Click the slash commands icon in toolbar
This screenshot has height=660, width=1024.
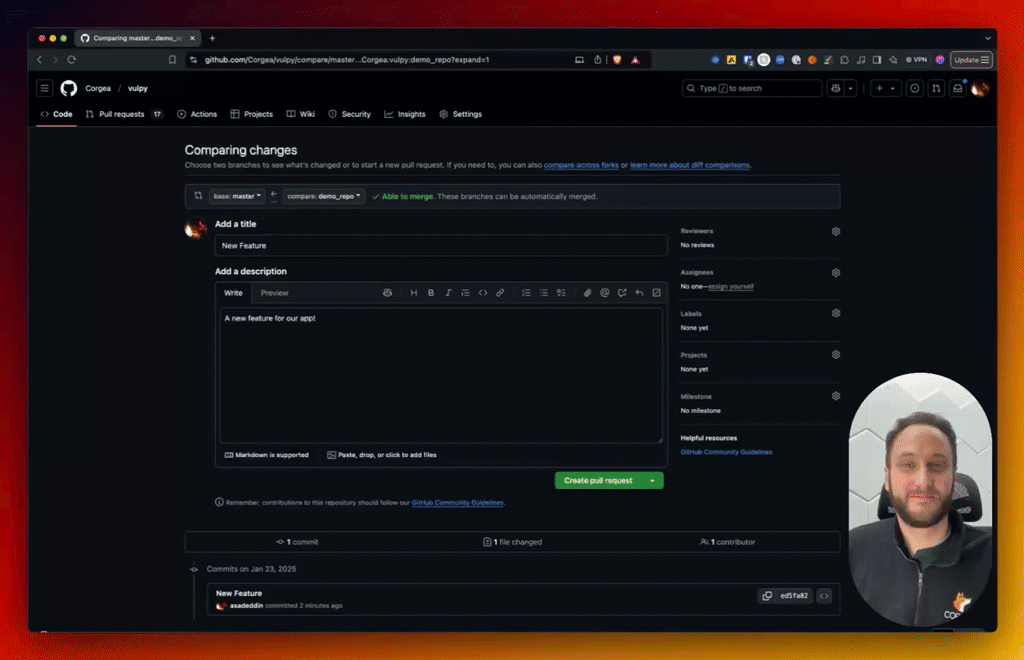656,293
